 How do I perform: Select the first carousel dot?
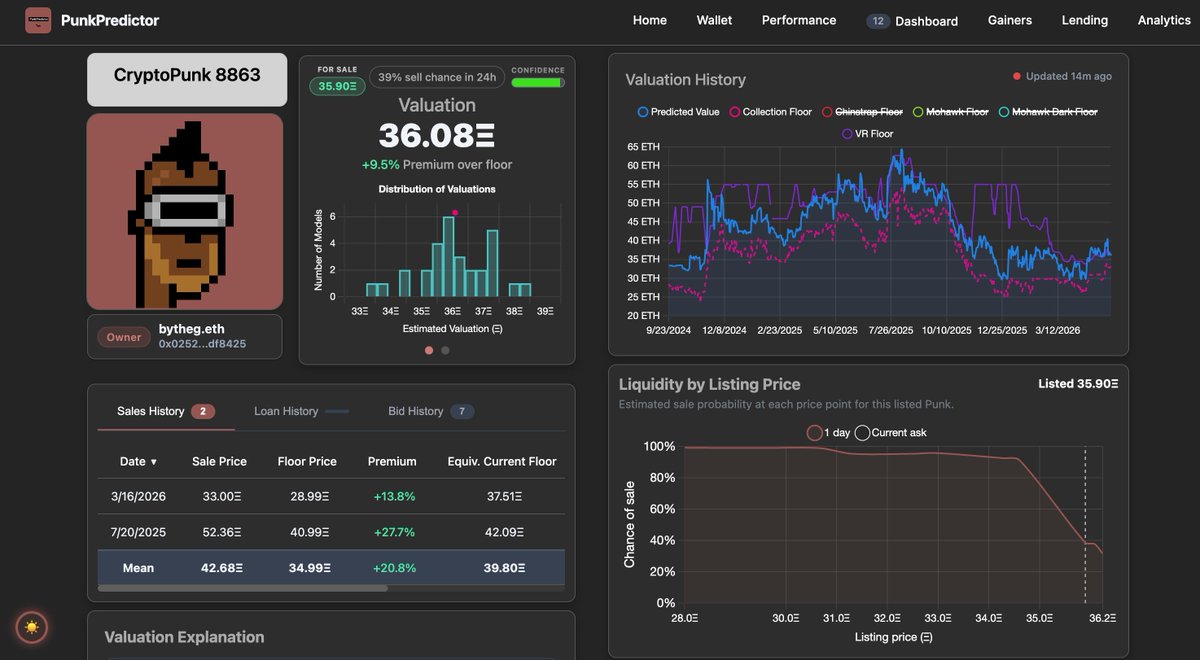pyautogui.click(x=429, y=350)
